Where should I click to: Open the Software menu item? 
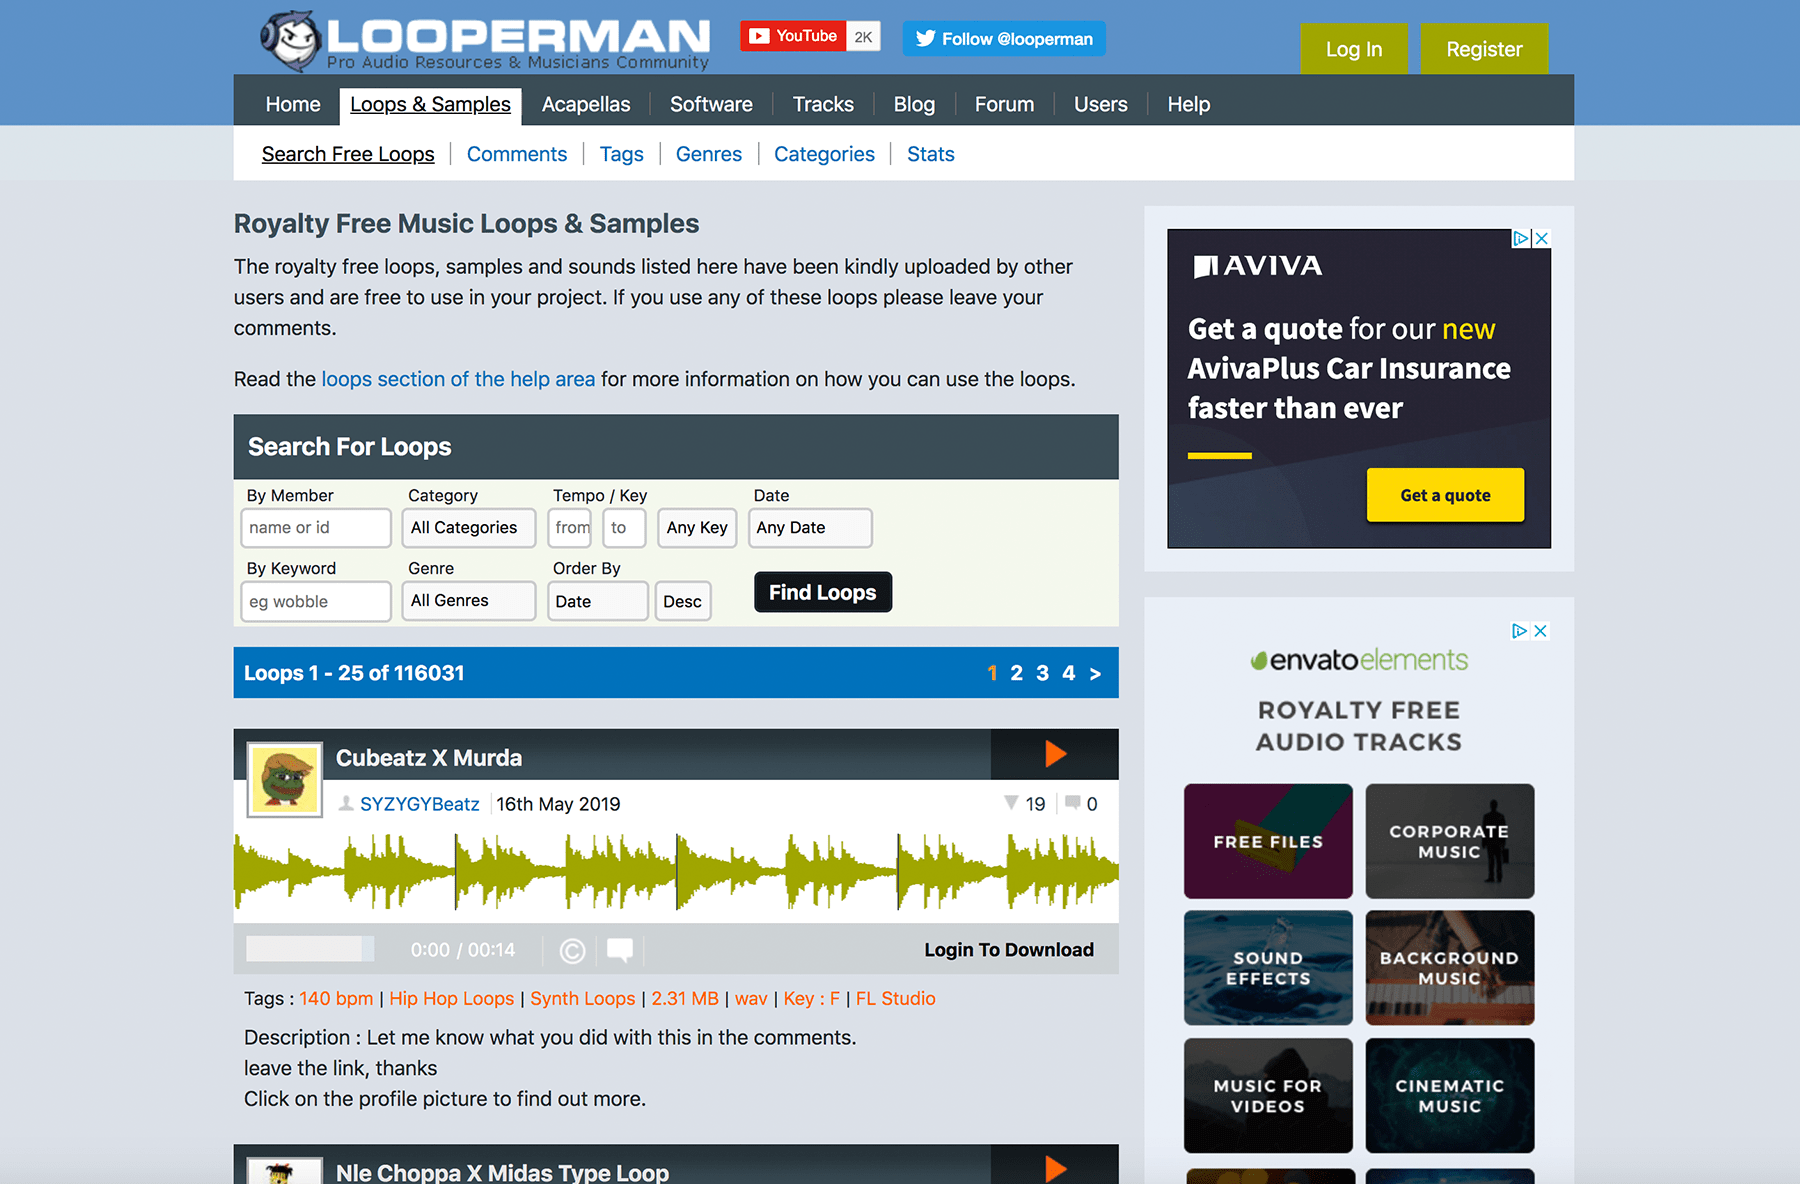(711, 104)
